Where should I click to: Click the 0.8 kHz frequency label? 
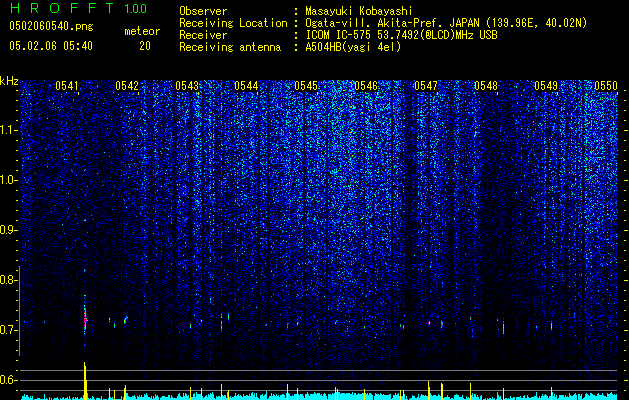[x=8, y=280]
